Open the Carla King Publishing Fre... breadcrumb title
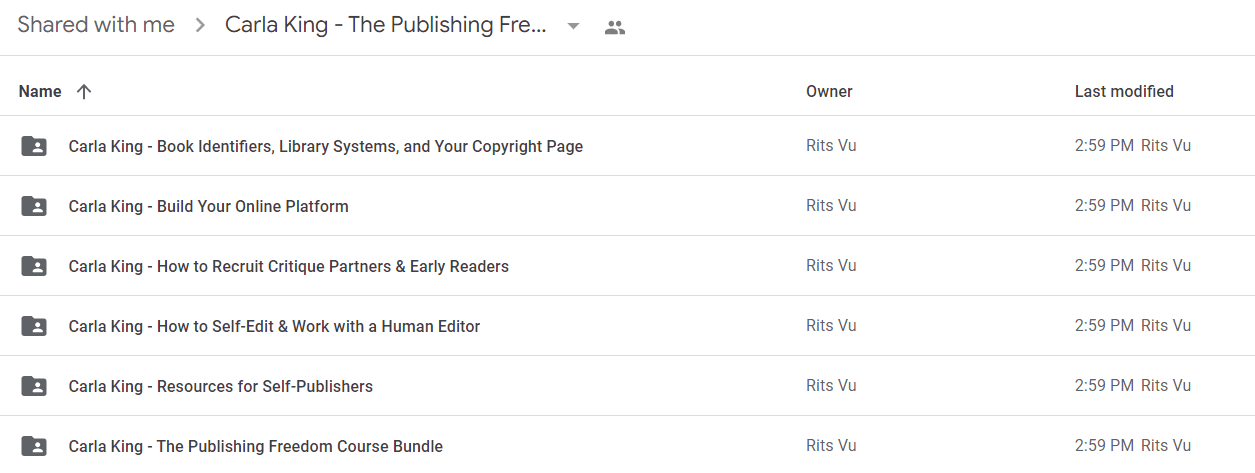 point(386,25)
